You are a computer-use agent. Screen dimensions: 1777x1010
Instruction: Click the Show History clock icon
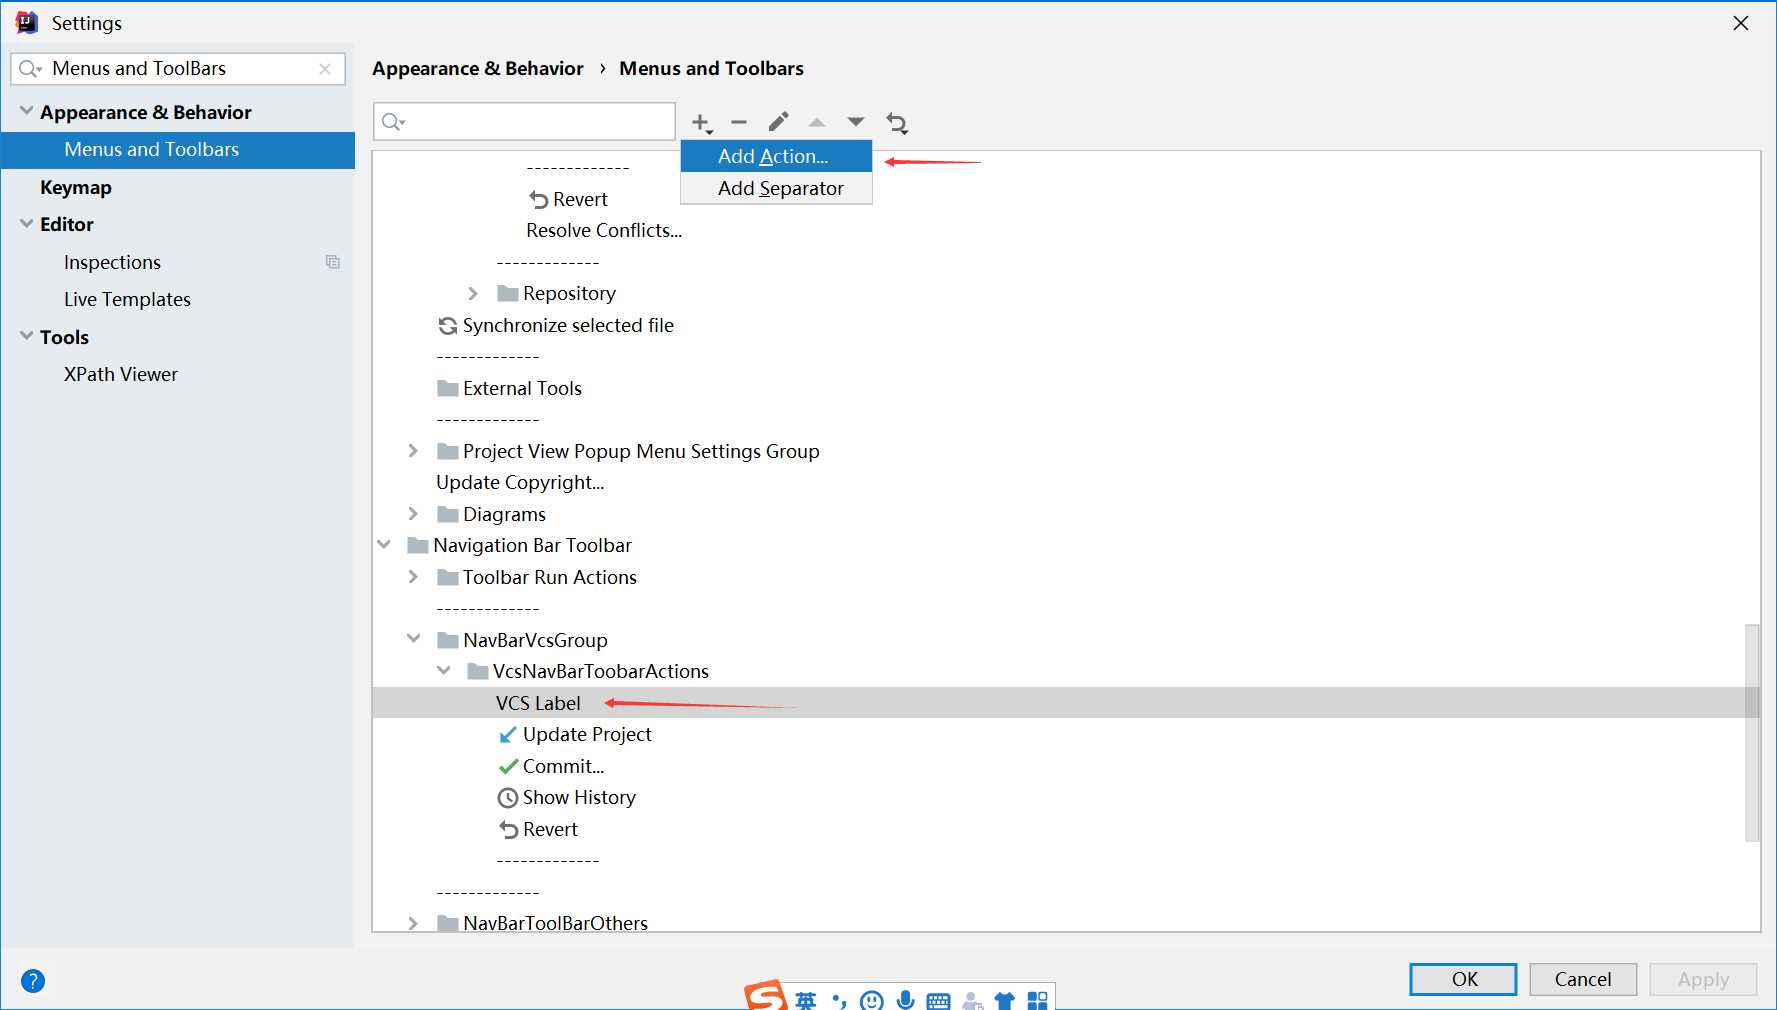(x=508, y=798)
